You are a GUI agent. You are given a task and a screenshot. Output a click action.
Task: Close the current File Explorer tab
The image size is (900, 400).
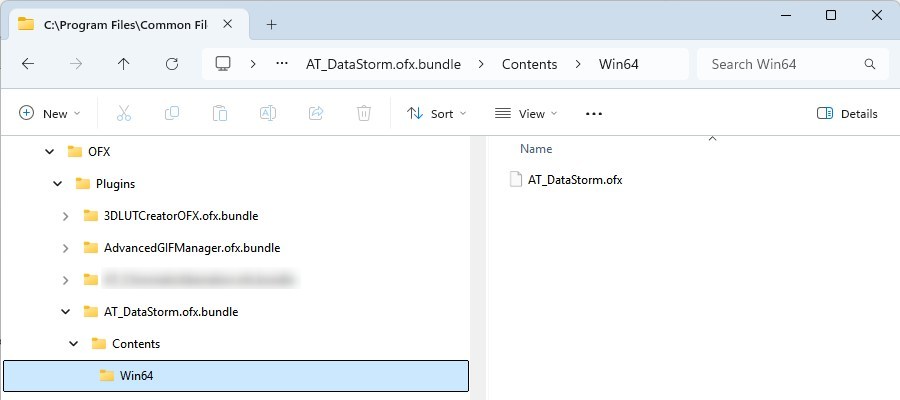coord(228,25)
